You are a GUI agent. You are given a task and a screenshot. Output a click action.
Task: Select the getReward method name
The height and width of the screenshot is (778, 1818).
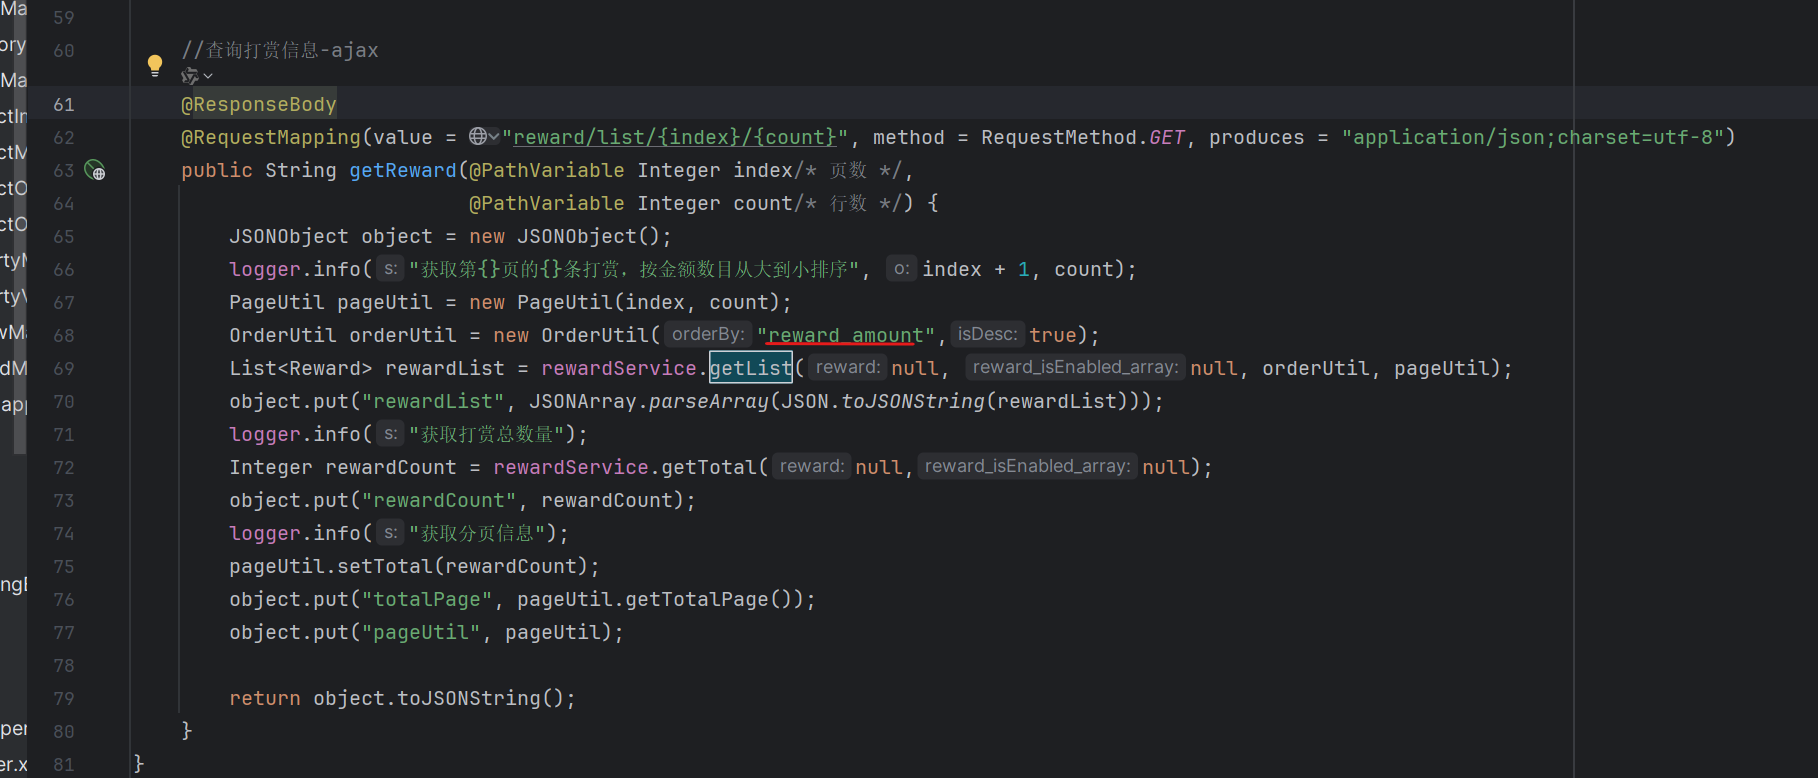coord(402,170)
